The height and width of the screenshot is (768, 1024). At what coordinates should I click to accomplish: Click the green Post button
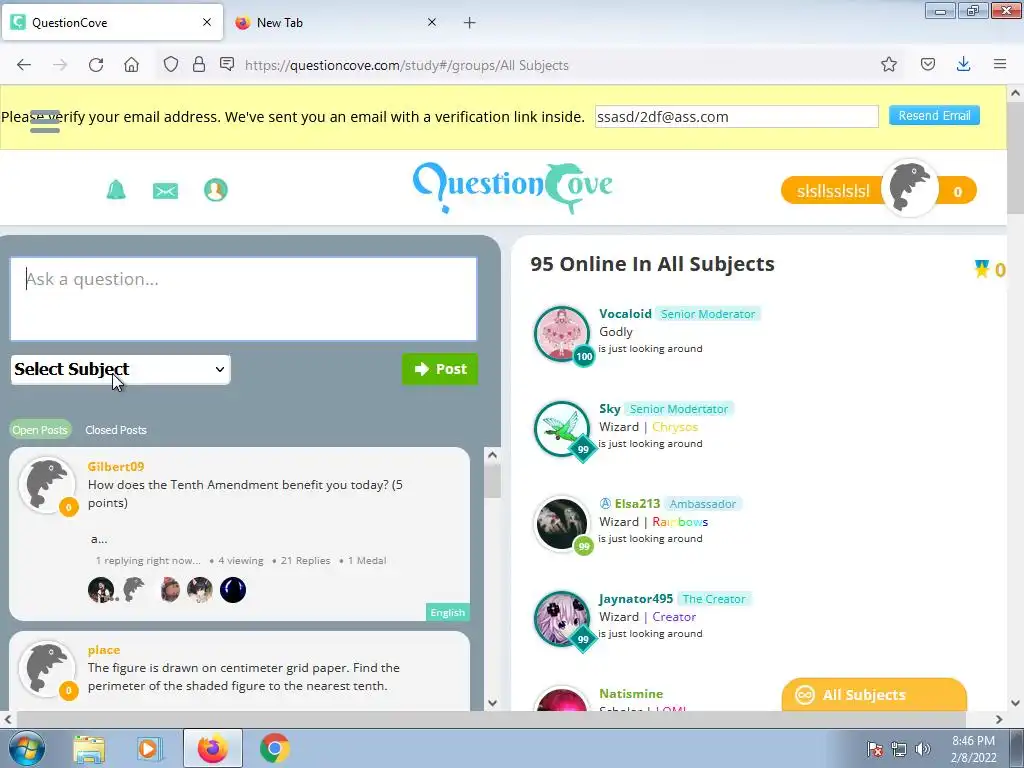440,369
